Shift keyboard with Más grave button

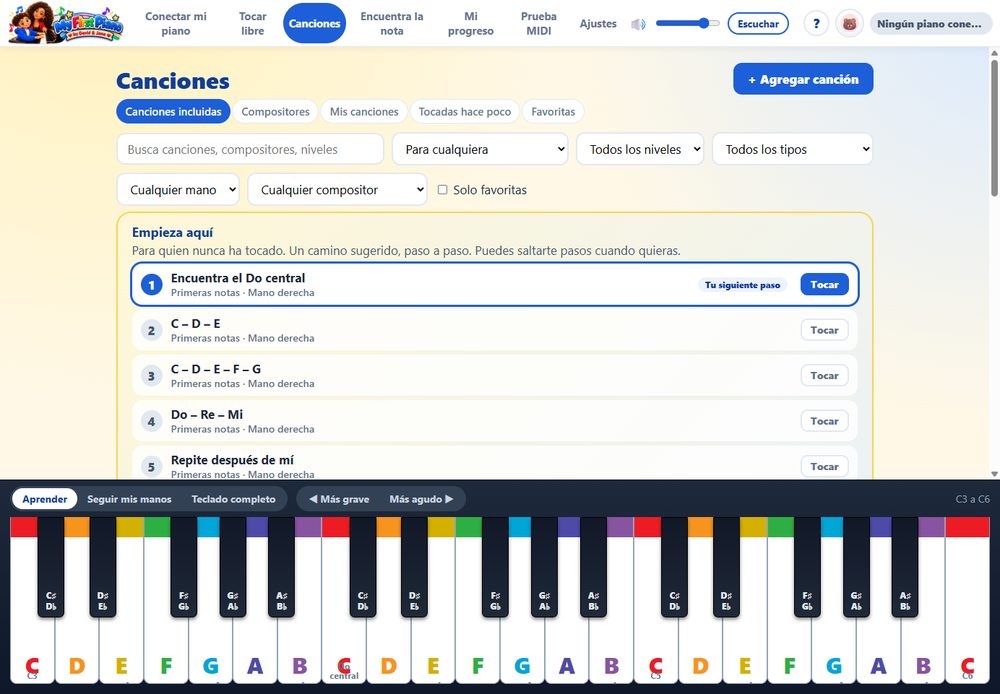click(339, 499)
